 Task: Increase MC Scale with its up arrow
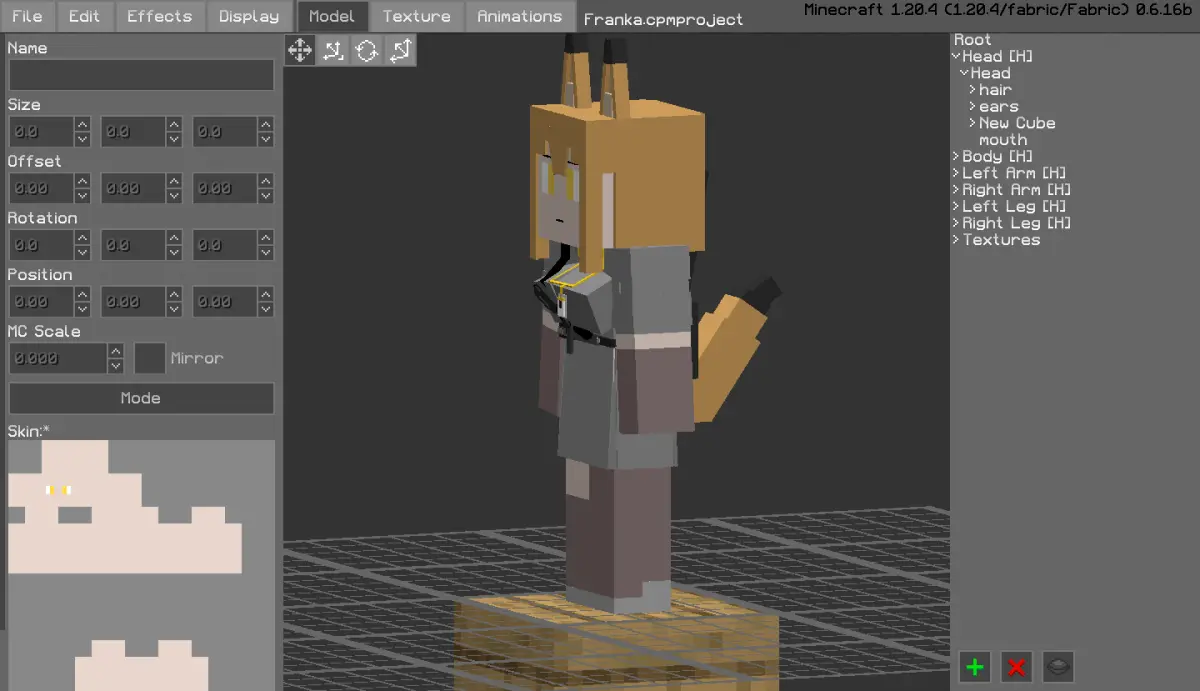point(116,351)
